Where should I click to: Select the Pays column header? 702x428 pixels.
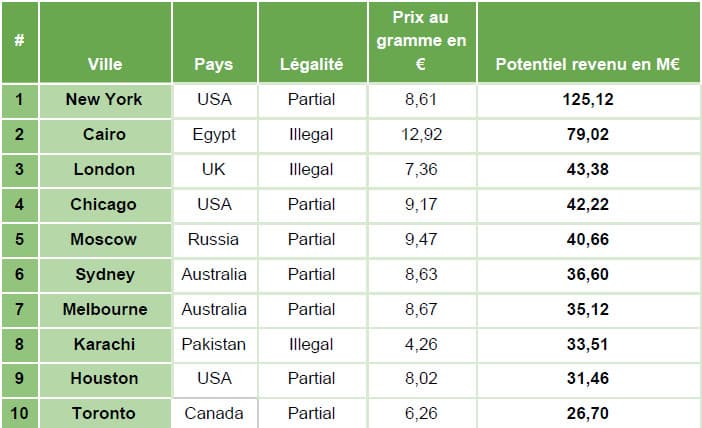pos(214,64)
